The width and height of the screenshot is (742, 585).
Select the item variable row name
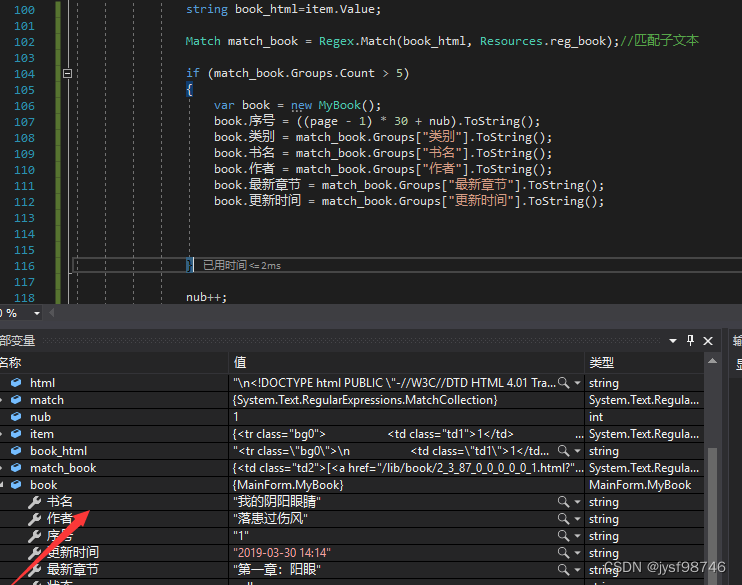[x=42, y=434]
